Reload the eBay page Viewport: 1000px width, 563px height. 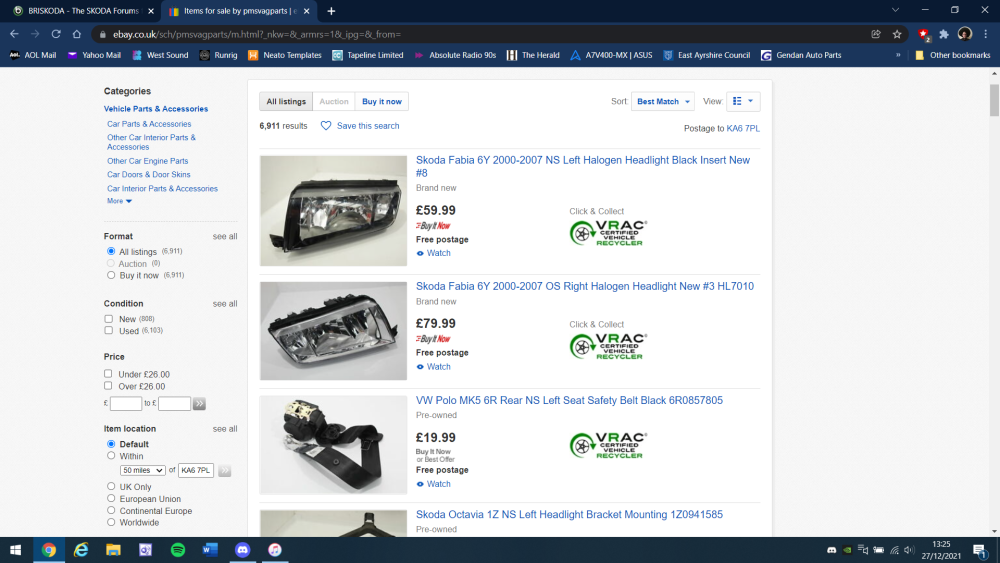pyautogui.click(x=56, y=34)
